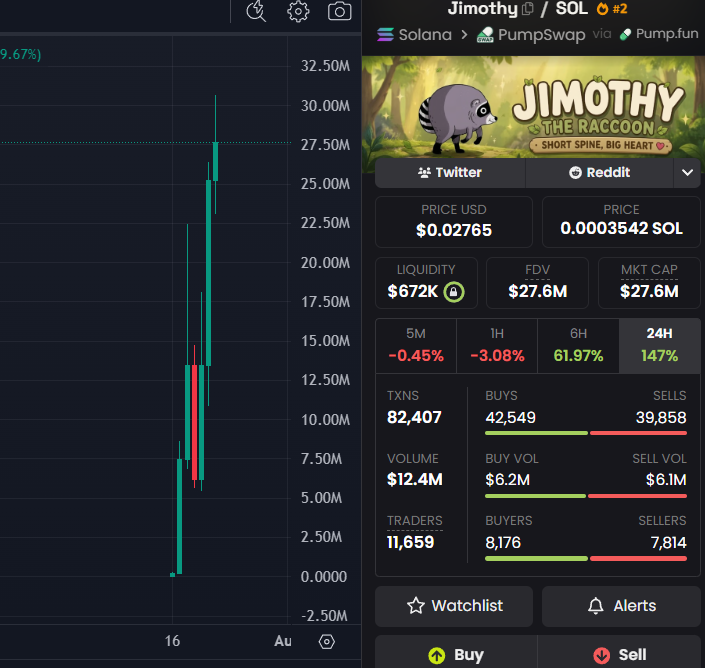Open the Alerts button
Screen dimensions: 705x668
(x=621, y=606)
